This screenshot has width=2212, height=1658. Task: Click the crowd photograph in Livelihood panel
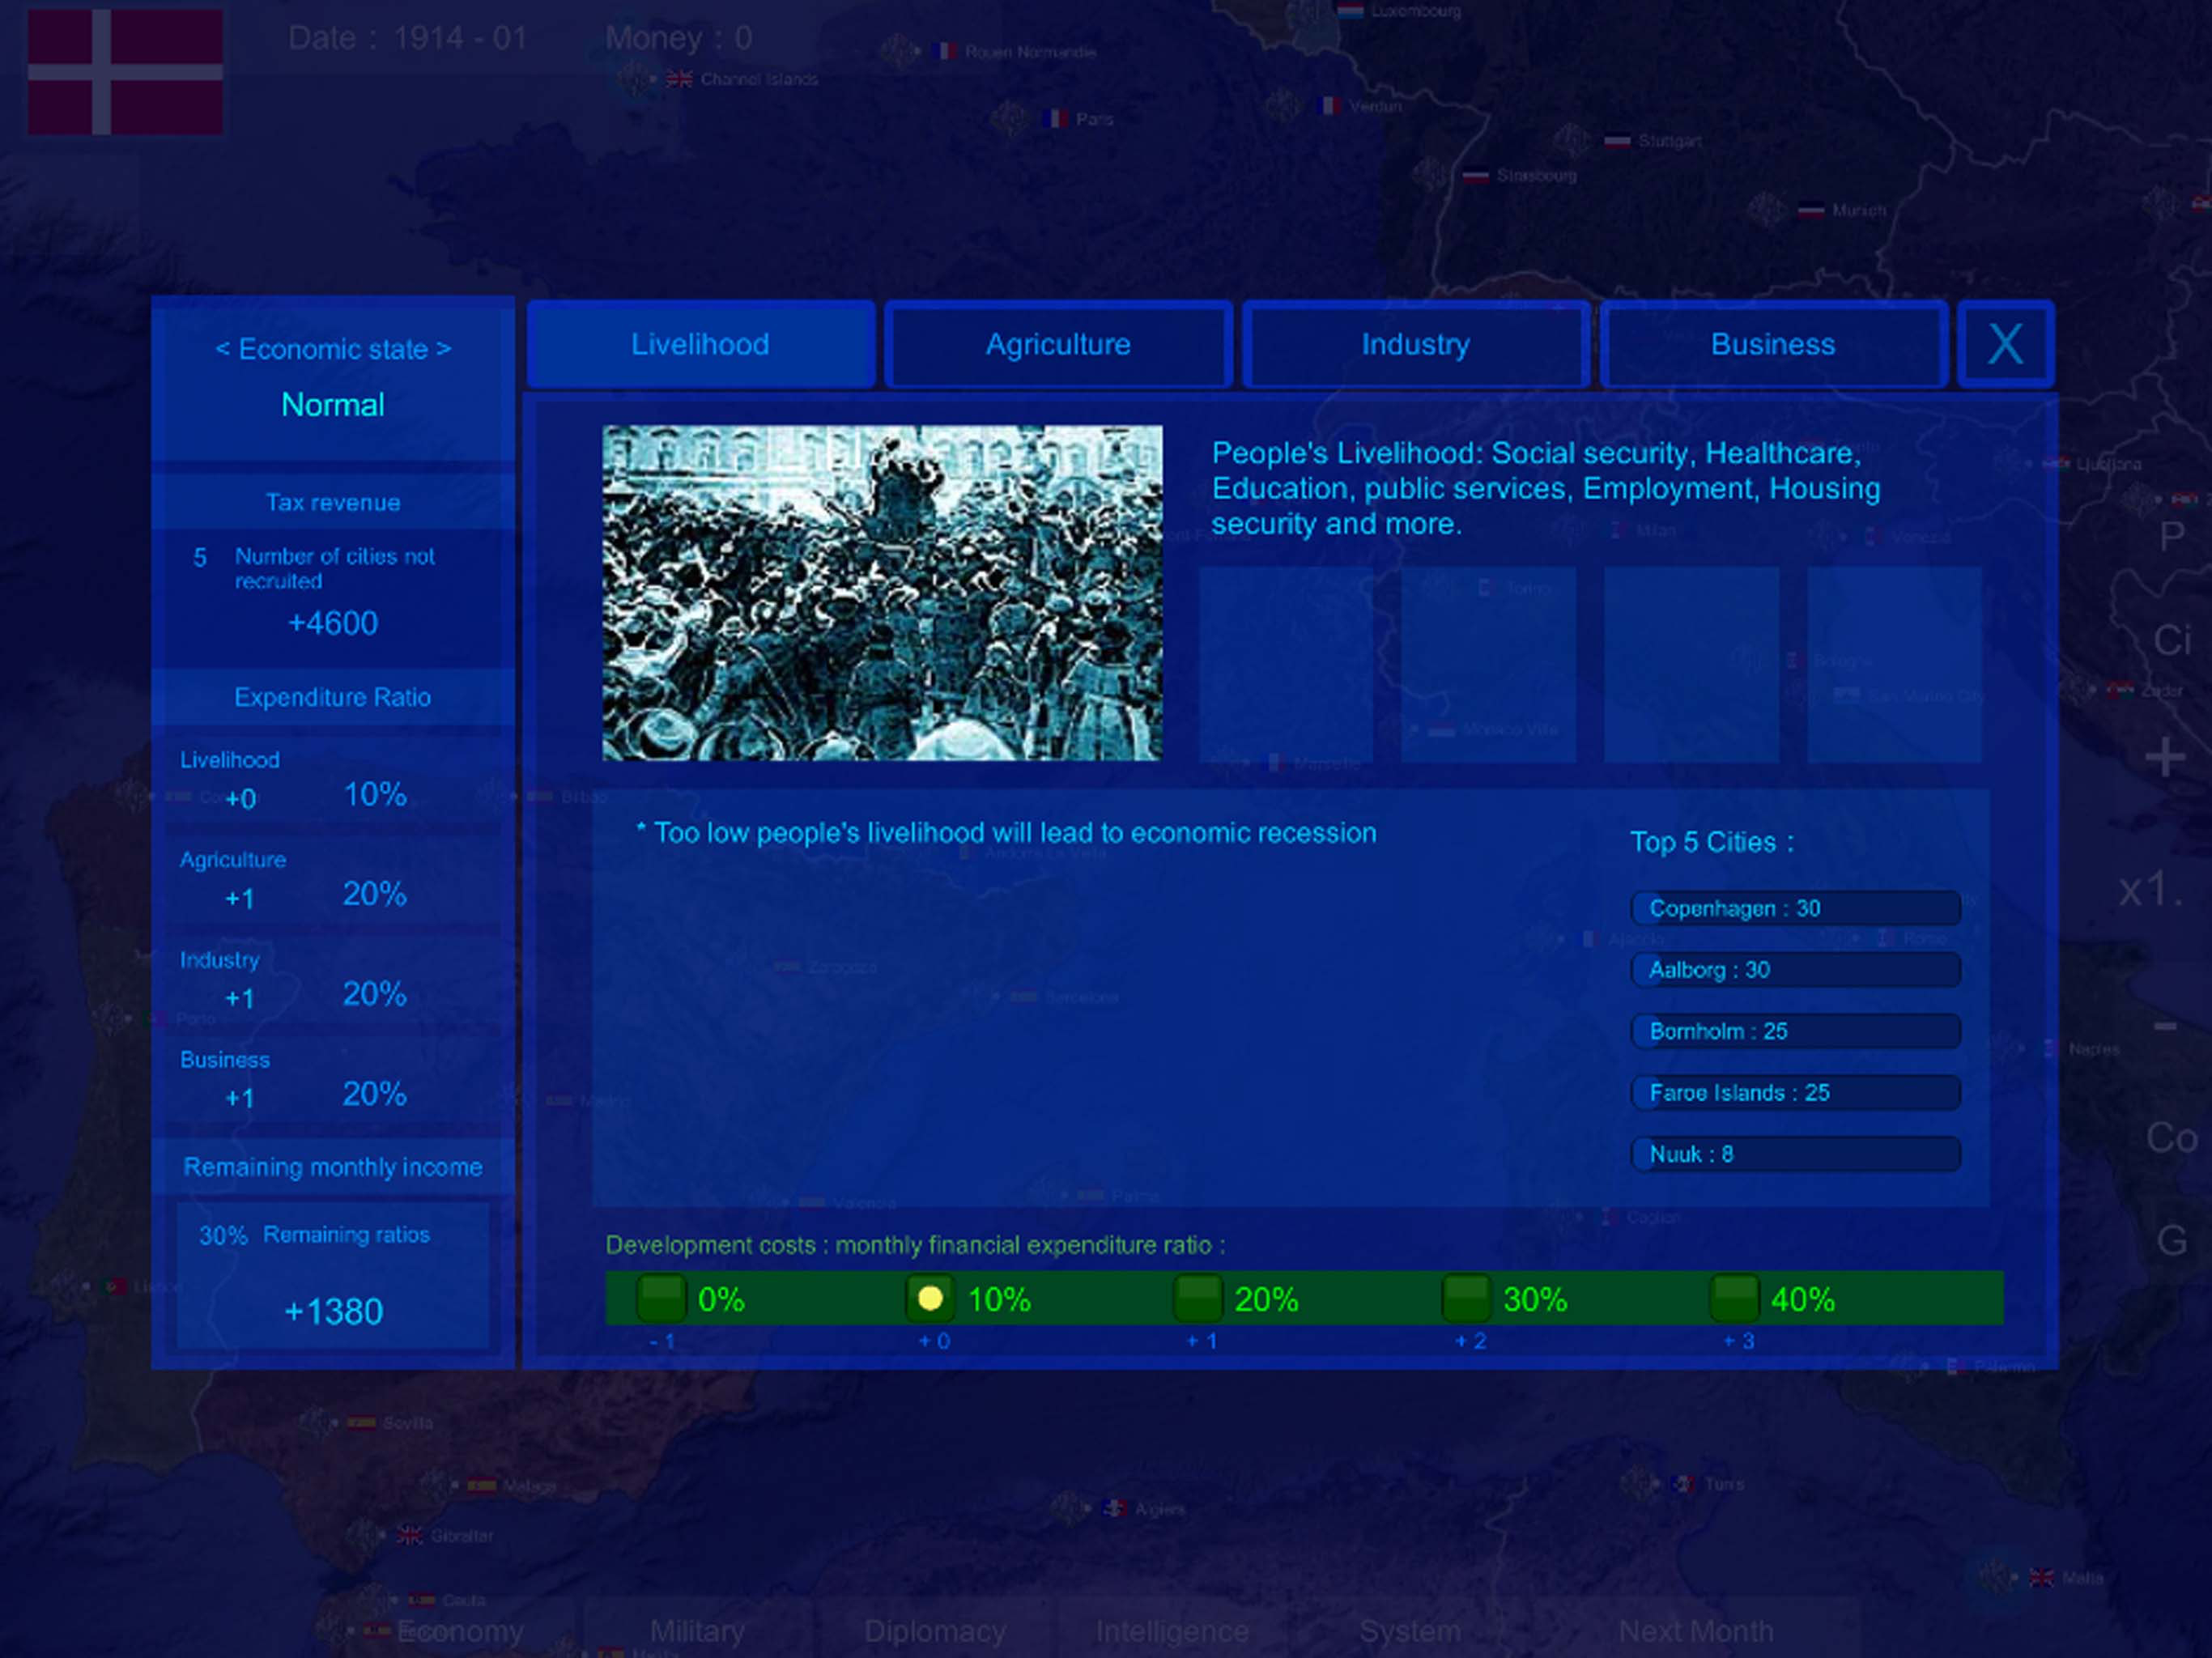click(881, 593)
